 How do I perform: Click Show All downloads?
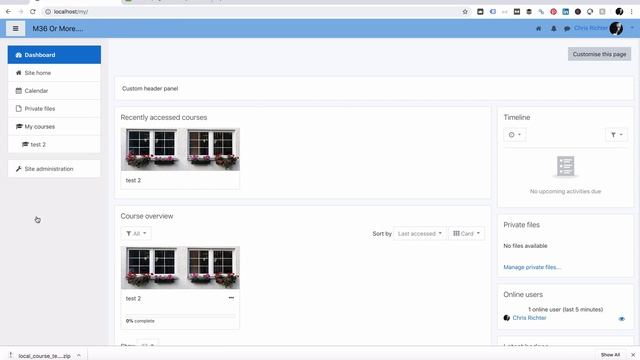(610, 355)
